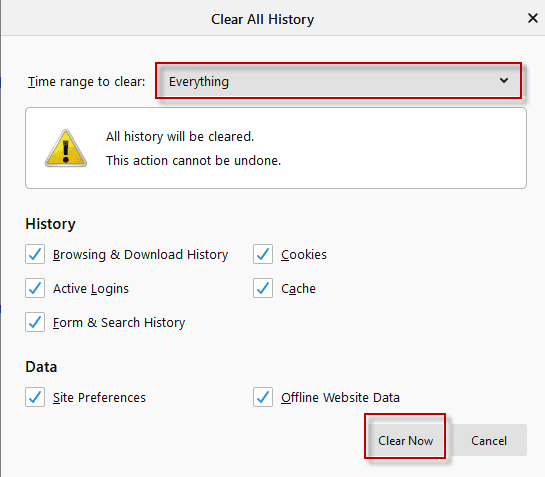Click the dropdown chevron arrow
This screenshot has width=545, height=477.
point(504,81)
